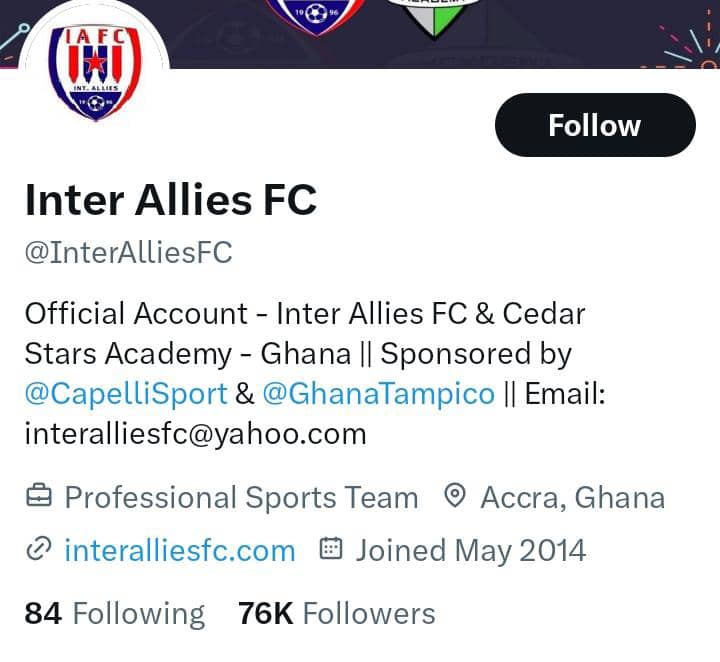This screenshot has height=662, width=720.
Task: Open the @GhanaTampico mention link
Action: [378, 393]
